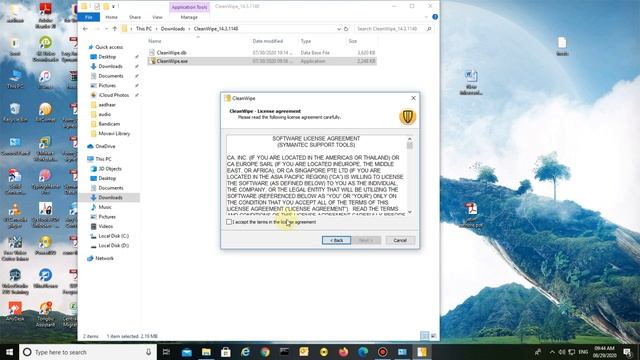Switch to details view icon in status bar

tap(424, 336)
